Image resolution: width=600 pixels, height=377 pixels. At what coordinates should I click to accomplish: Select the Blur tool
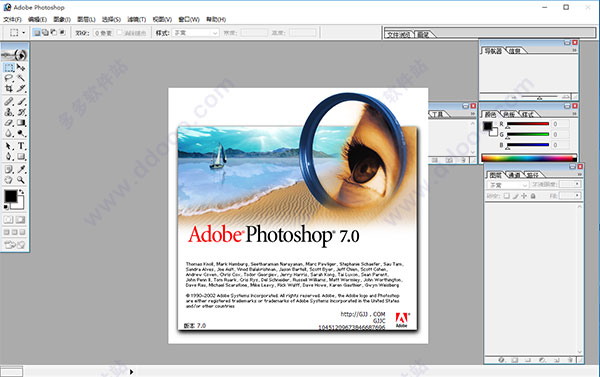(x=9, y=133)
